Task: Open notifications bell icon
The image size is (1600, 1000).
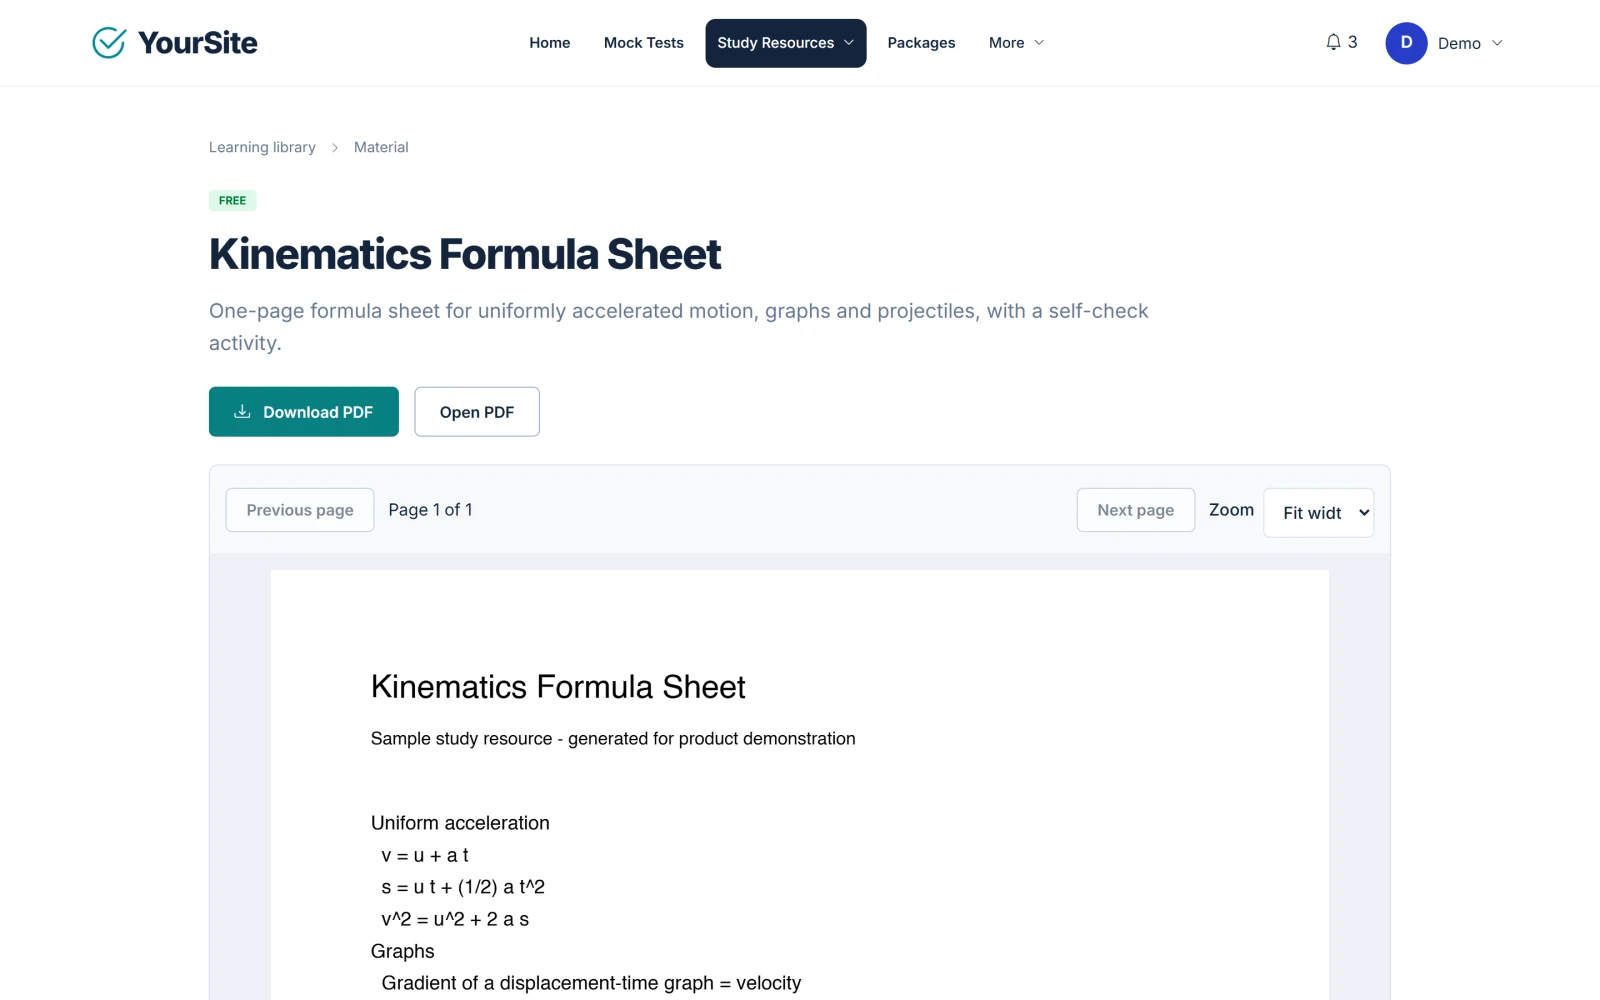Action: click(x=1333, y=42)
